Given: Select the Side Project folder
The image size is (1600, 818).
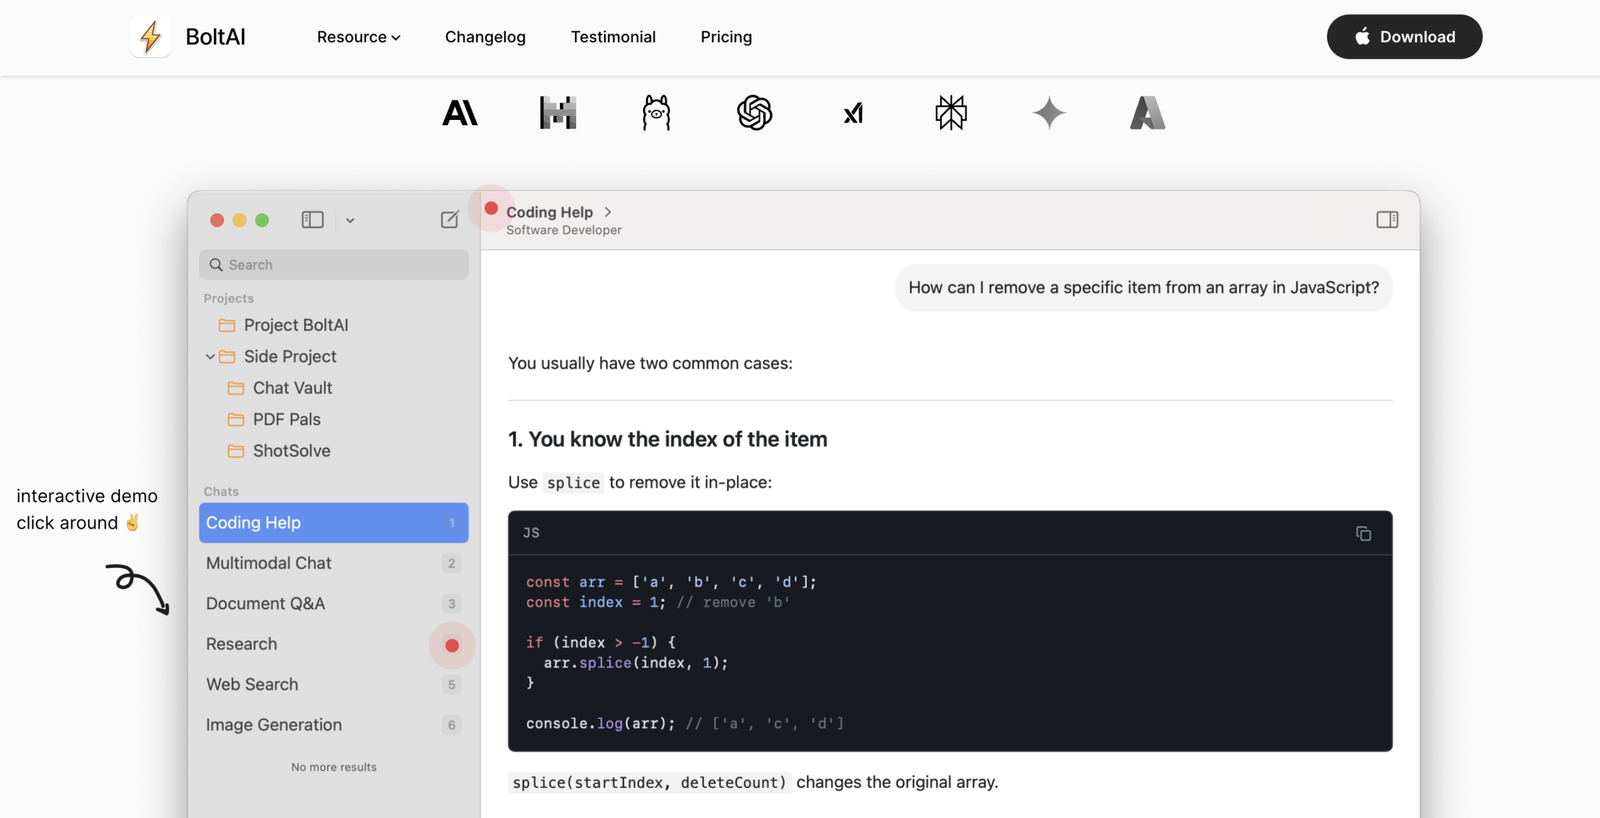Looking at the screenshot, I should pos(290,356).
